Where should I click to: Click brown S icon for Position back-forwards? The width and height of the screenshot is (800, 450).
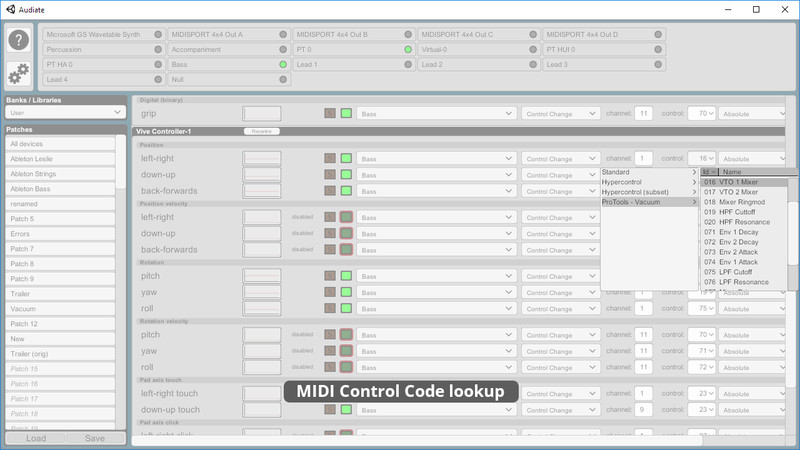[330, 191]
